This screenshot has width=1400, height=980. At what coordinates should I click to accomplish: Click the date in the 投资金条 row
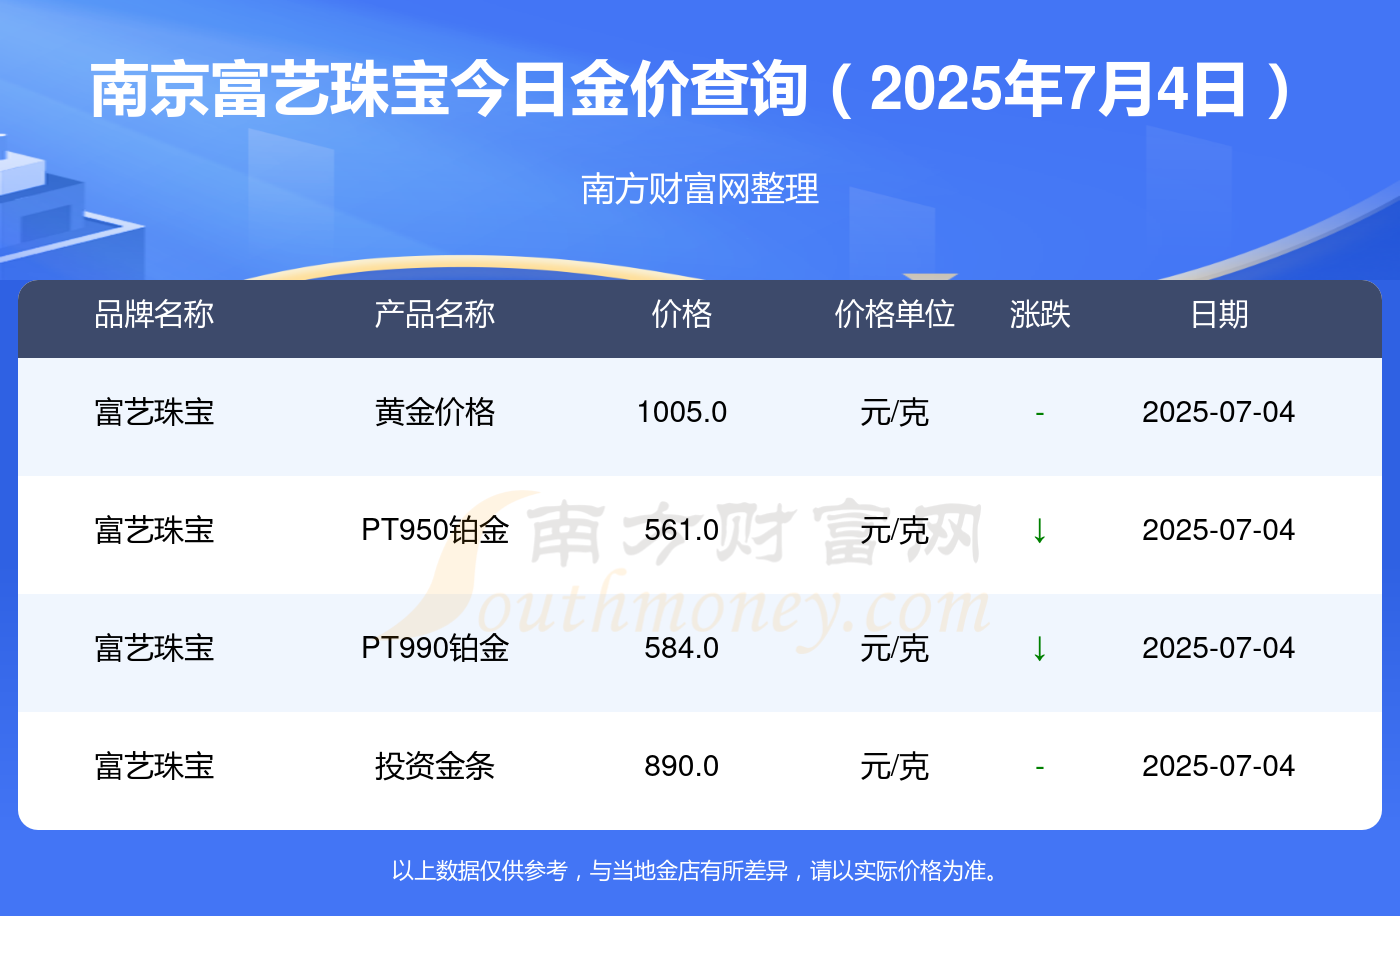[x=1219, y=766]
